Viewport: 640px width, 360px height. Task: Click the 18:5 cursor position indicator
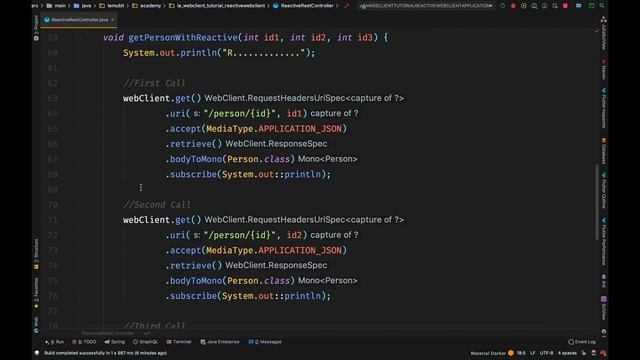(x=521, y=353)
